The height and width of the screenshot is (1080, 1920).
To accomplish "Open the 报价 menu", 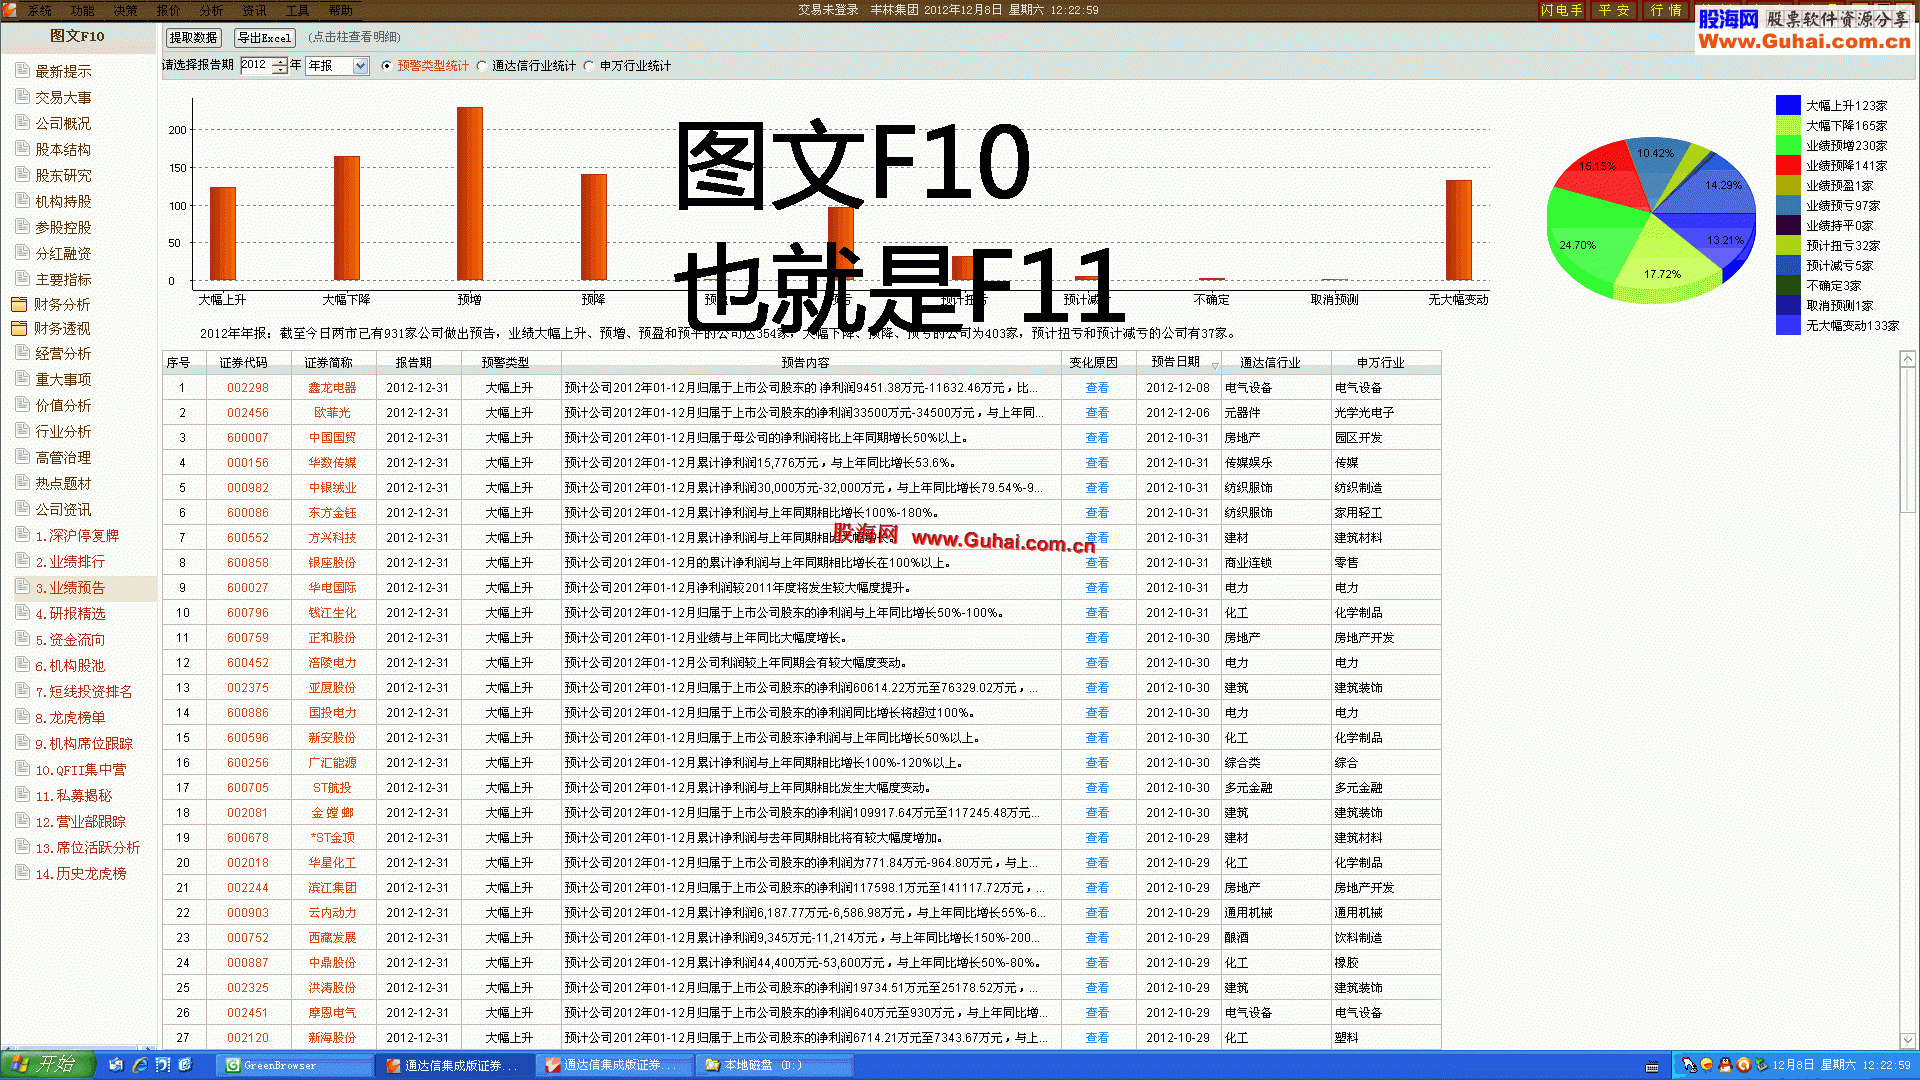I will [169, 10].
